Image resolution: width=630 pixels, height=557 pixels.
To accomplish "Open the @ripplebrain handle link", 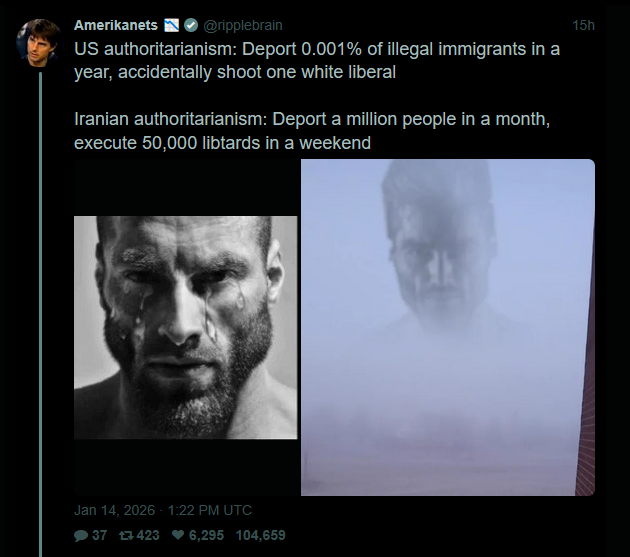I will coord(243,25).
